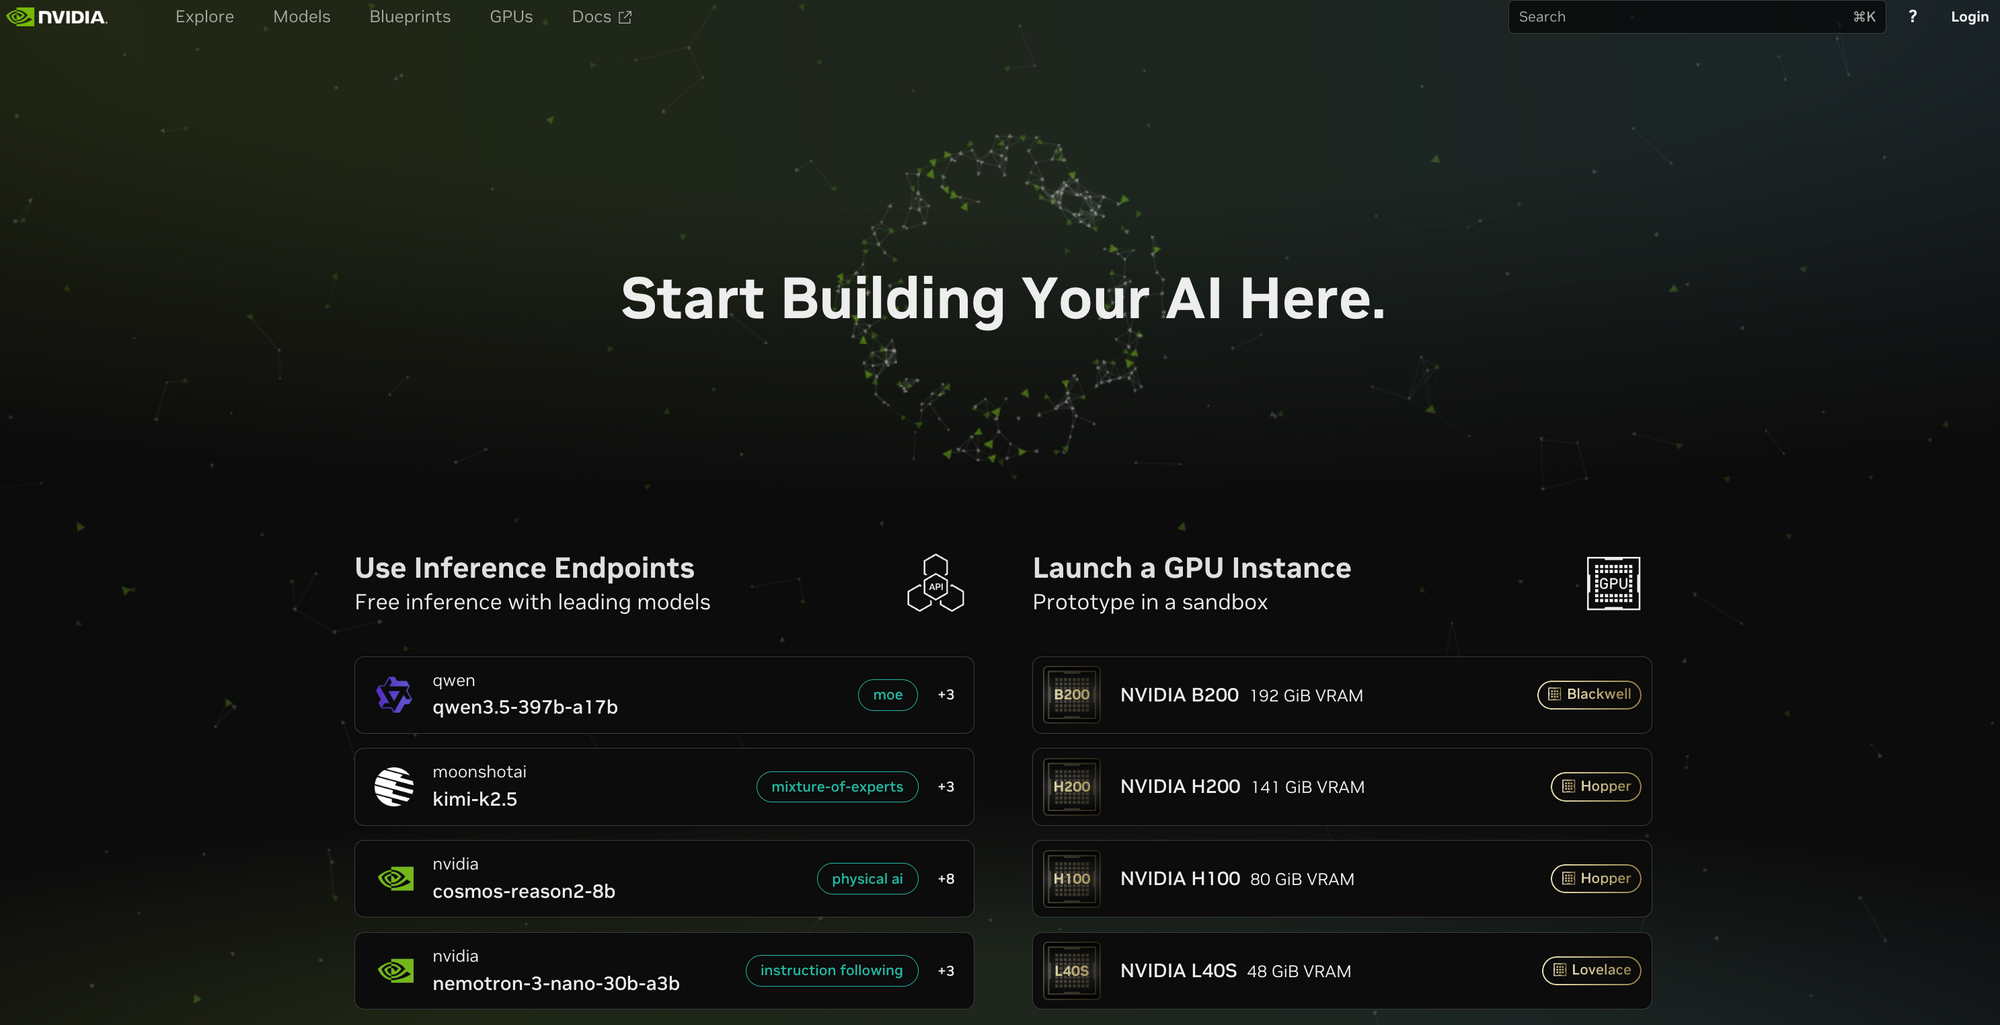Select the moe tag on qwen row
Screen dimensions: 2000x1025
(x=888, y=695)
